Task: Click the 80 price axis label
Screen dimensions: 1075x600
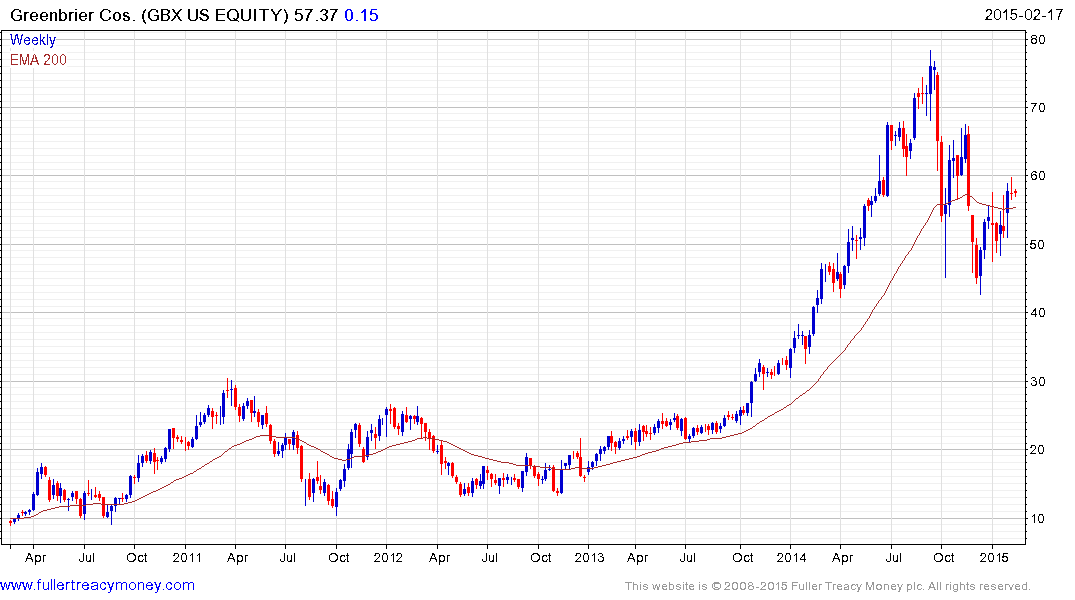Action: (x=1038, y=40)
